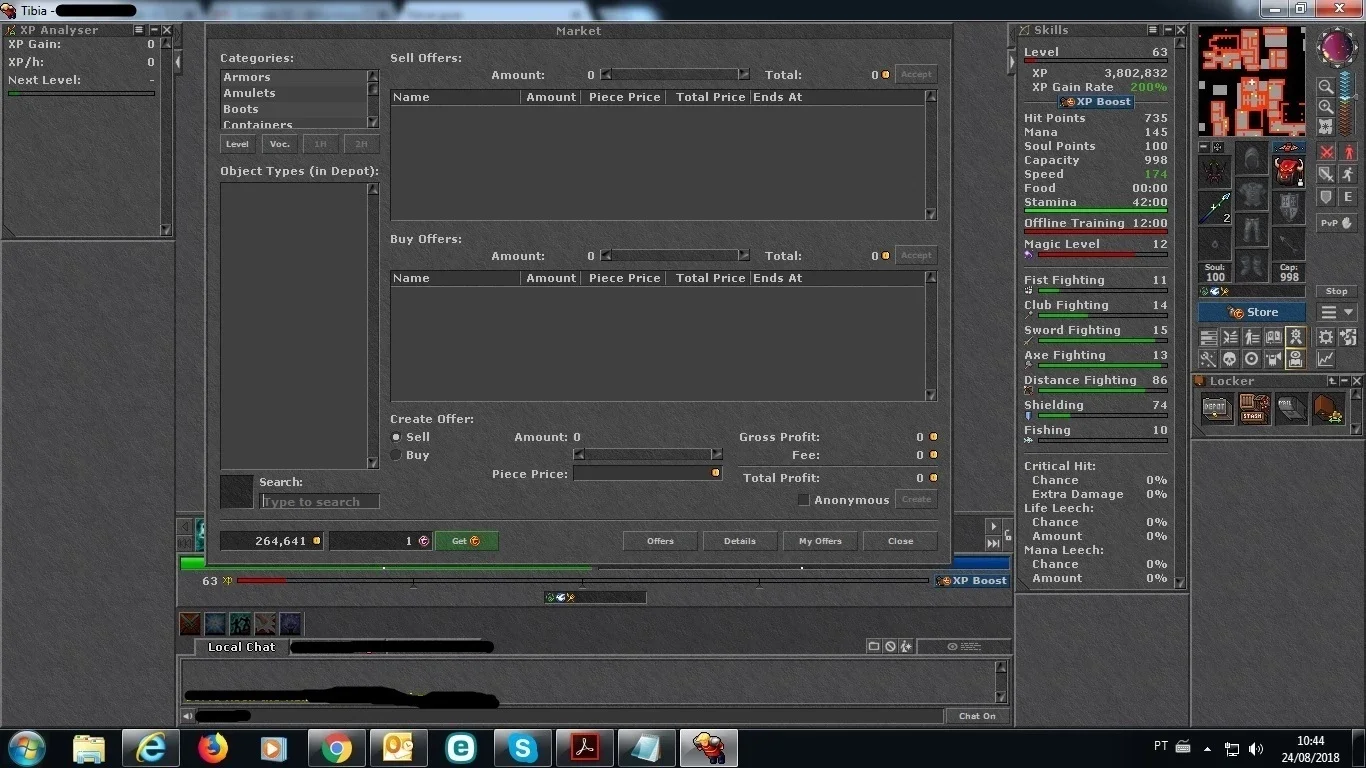Toggle the 2H filter button
The image size is (1366, 768).
tap(361, 144)
